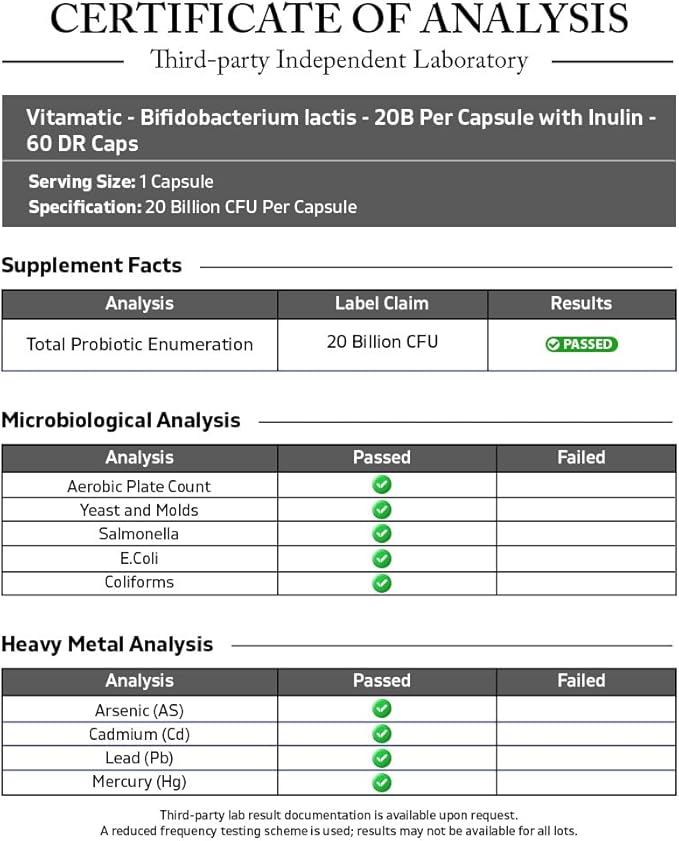
Task: Click the Label Claim column header
Action: tap(382, 304)
